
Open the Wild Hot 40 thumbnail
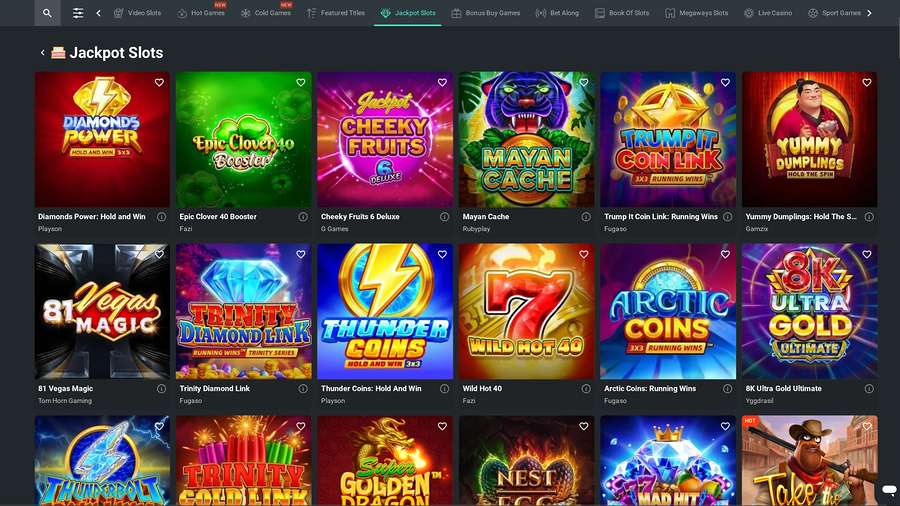pyautogui.click(x=527, y=312)
